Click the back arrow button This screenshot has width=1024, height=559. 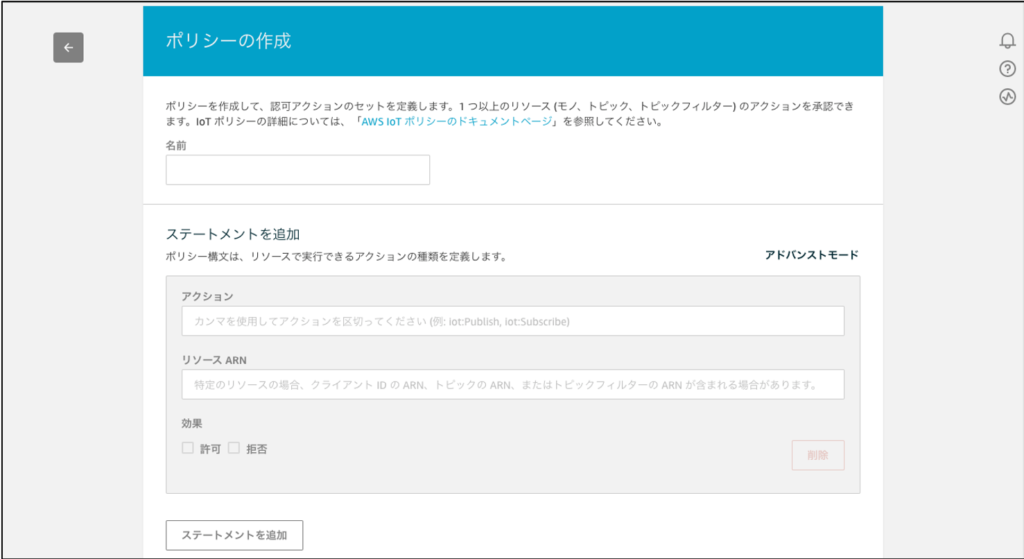68,47
